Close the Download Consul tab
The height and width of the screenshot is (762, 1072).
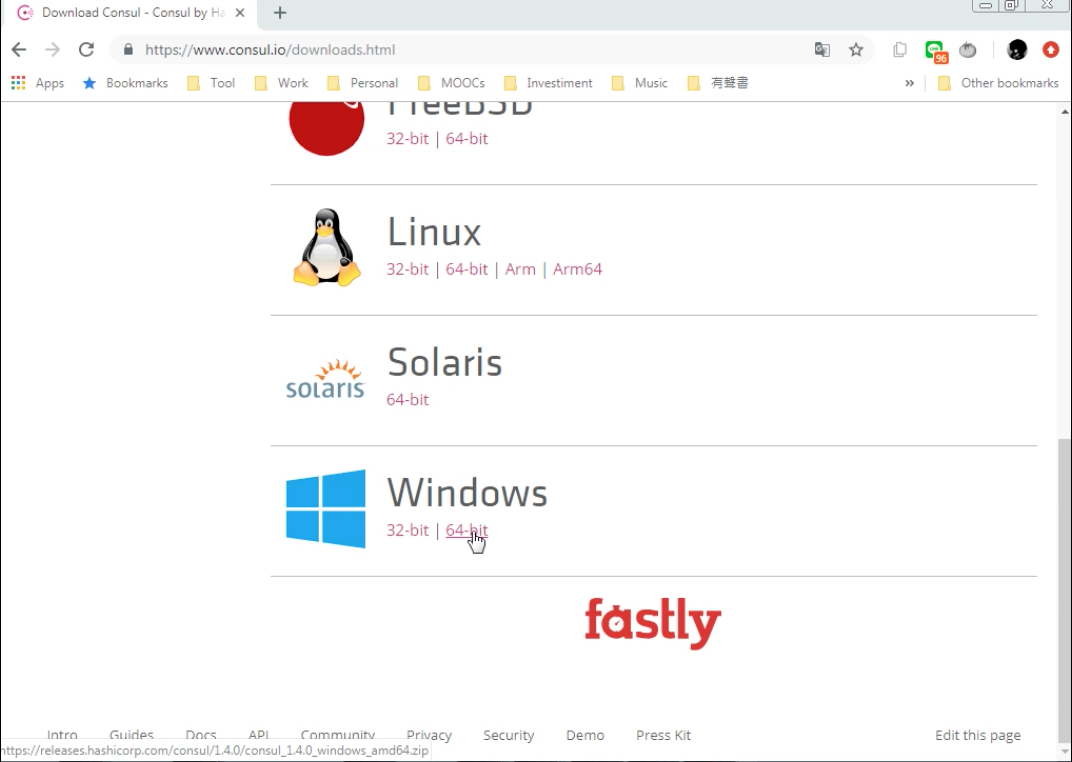pos(240,12)
